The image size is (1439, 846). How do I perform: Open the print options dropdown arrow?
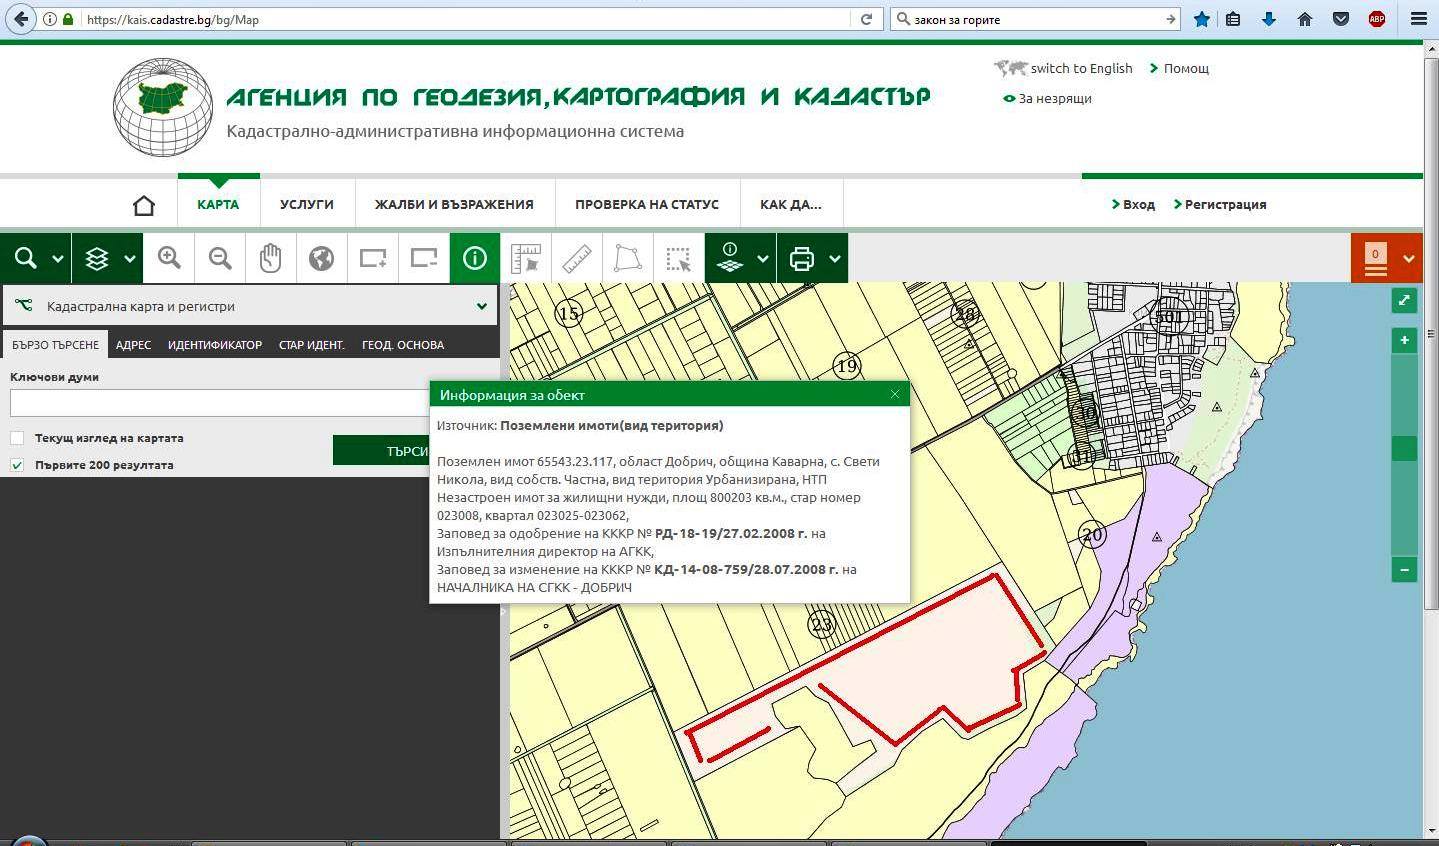pos(834,259)
